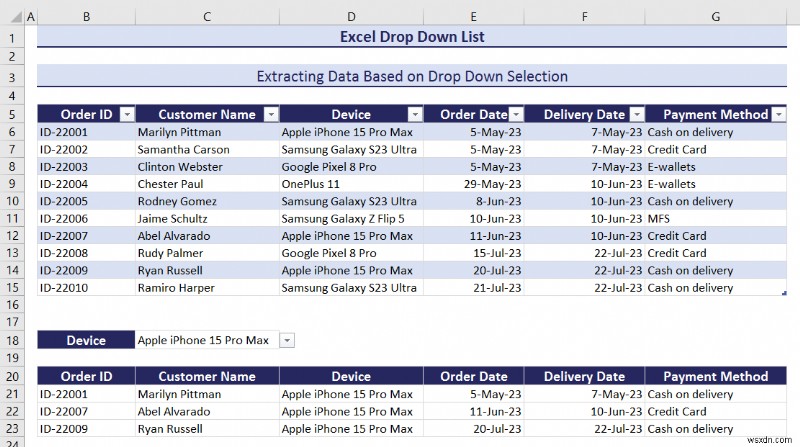The height and width of the screenshot is (447, 800).
Task: Select the 'Samsung Galaxy Z Flip 5' cell
Action: 352,219
